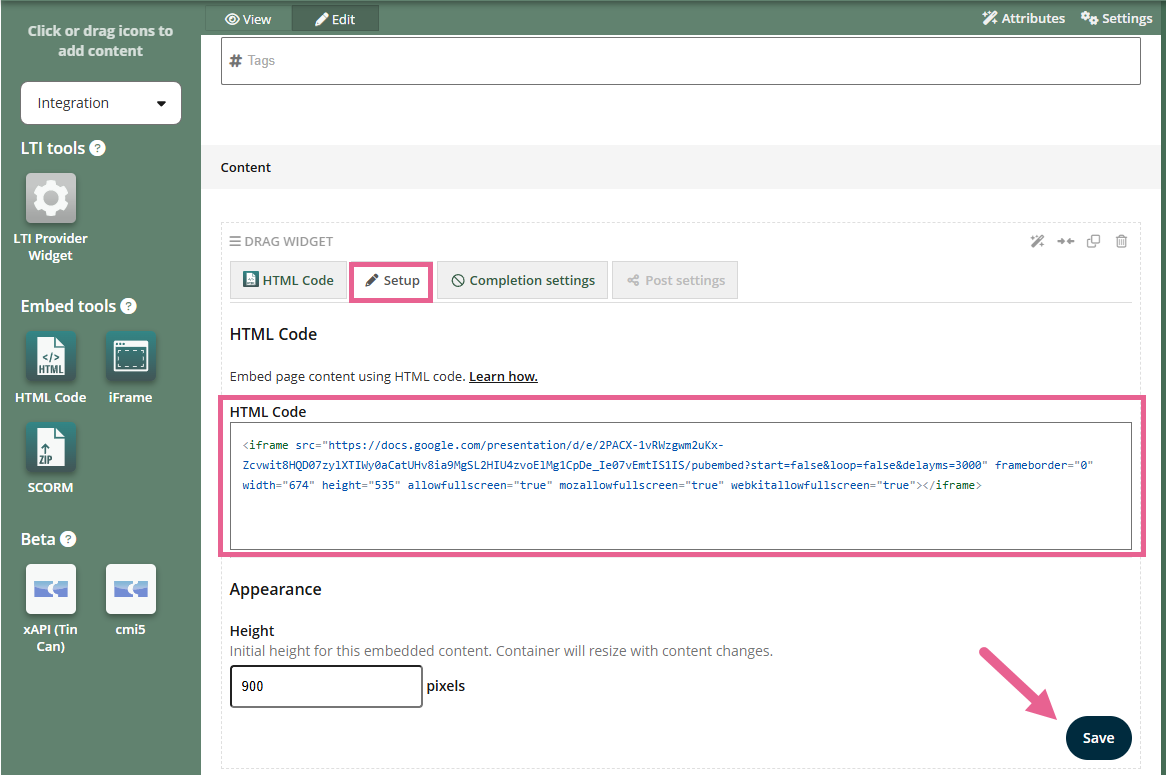Open the Integration dropdown menu

[x=101, y=103]
